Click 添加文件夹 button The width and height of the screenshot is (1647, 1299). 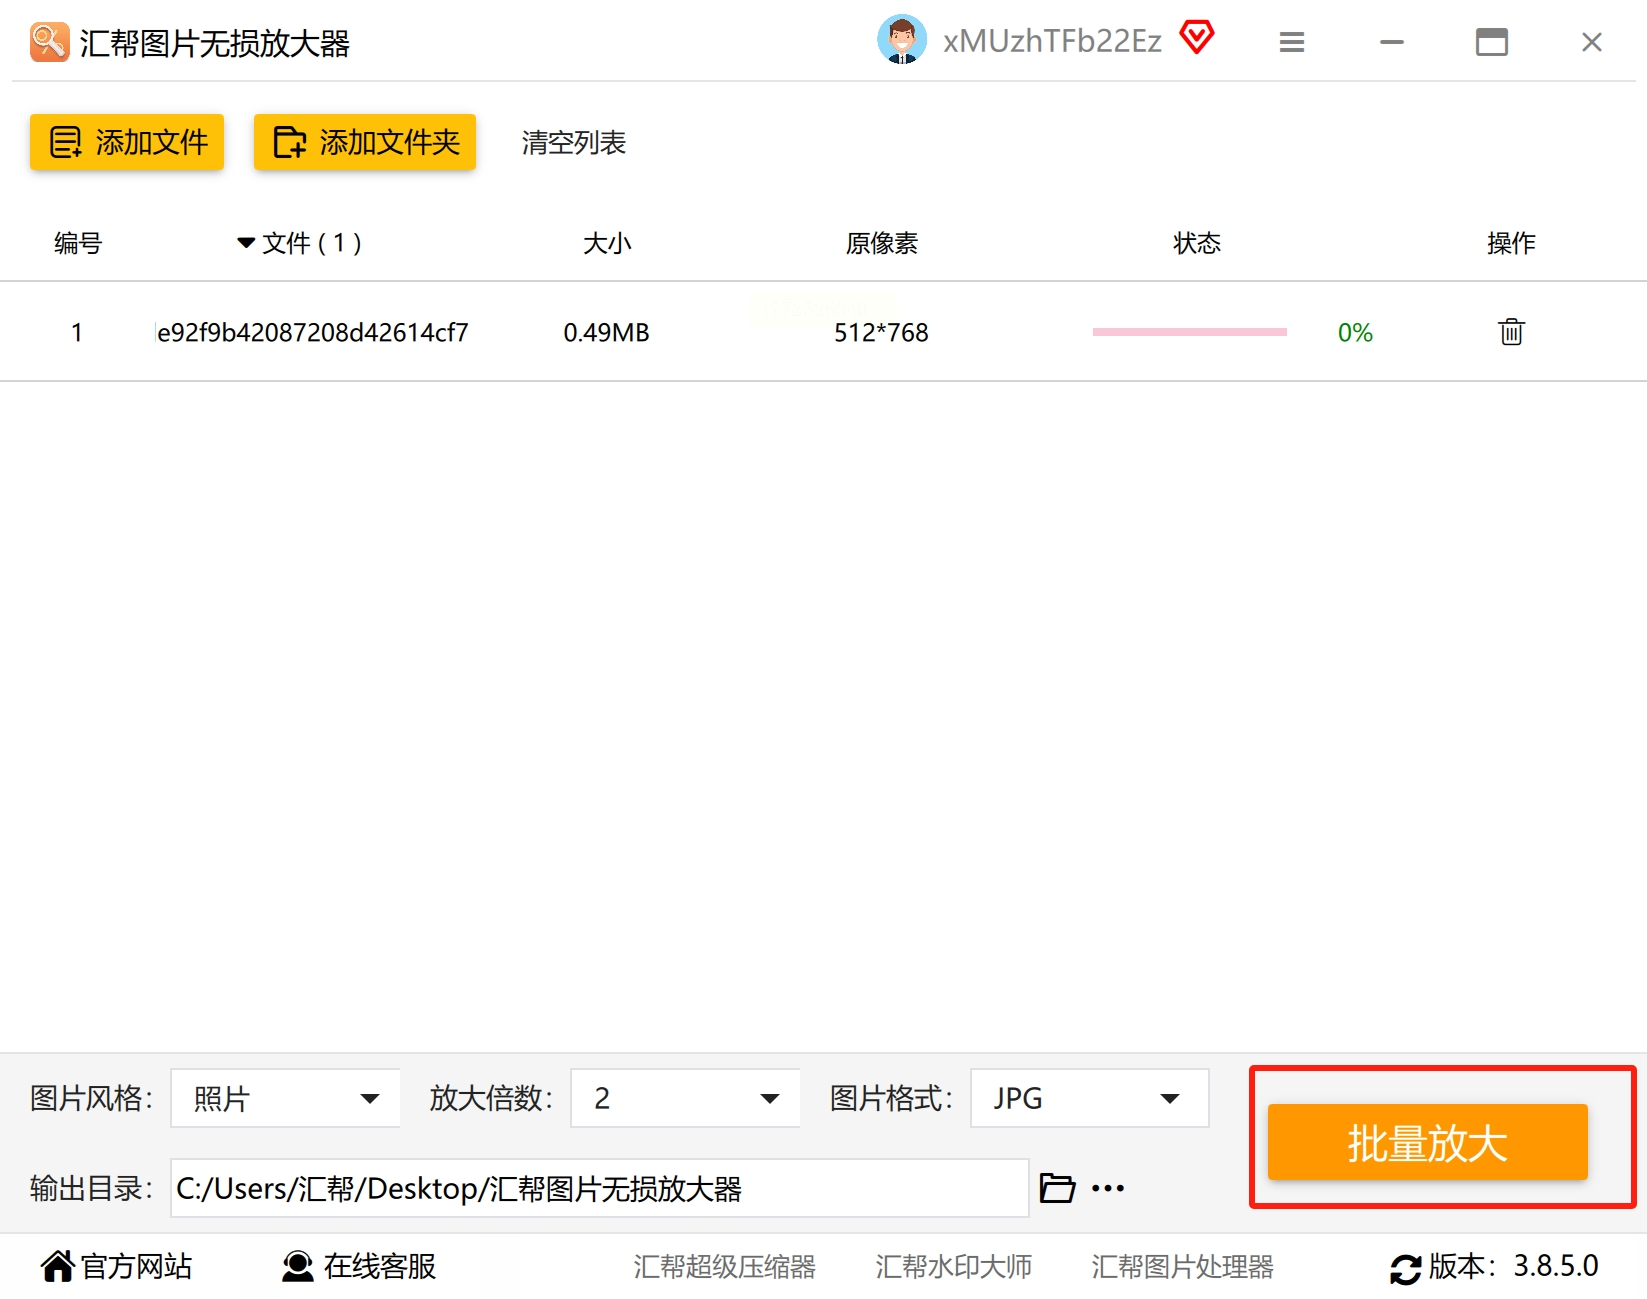[x=365, y=142]
